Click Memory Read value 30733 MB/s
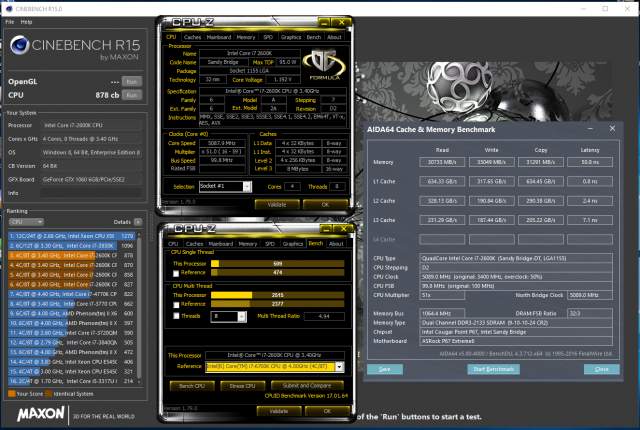This screenshot has width=640, height=430. pyautogui.click(x=442, y=162)
